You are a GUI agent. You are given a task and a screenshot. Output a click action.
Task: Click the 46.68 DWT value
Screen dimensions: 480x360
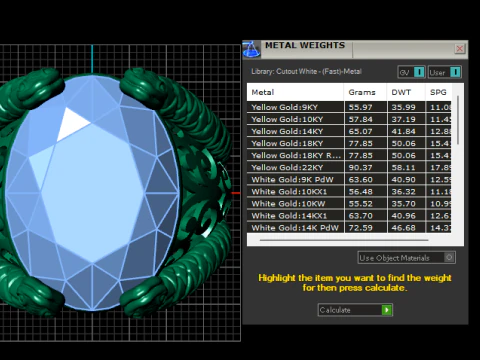click(403, 228)
